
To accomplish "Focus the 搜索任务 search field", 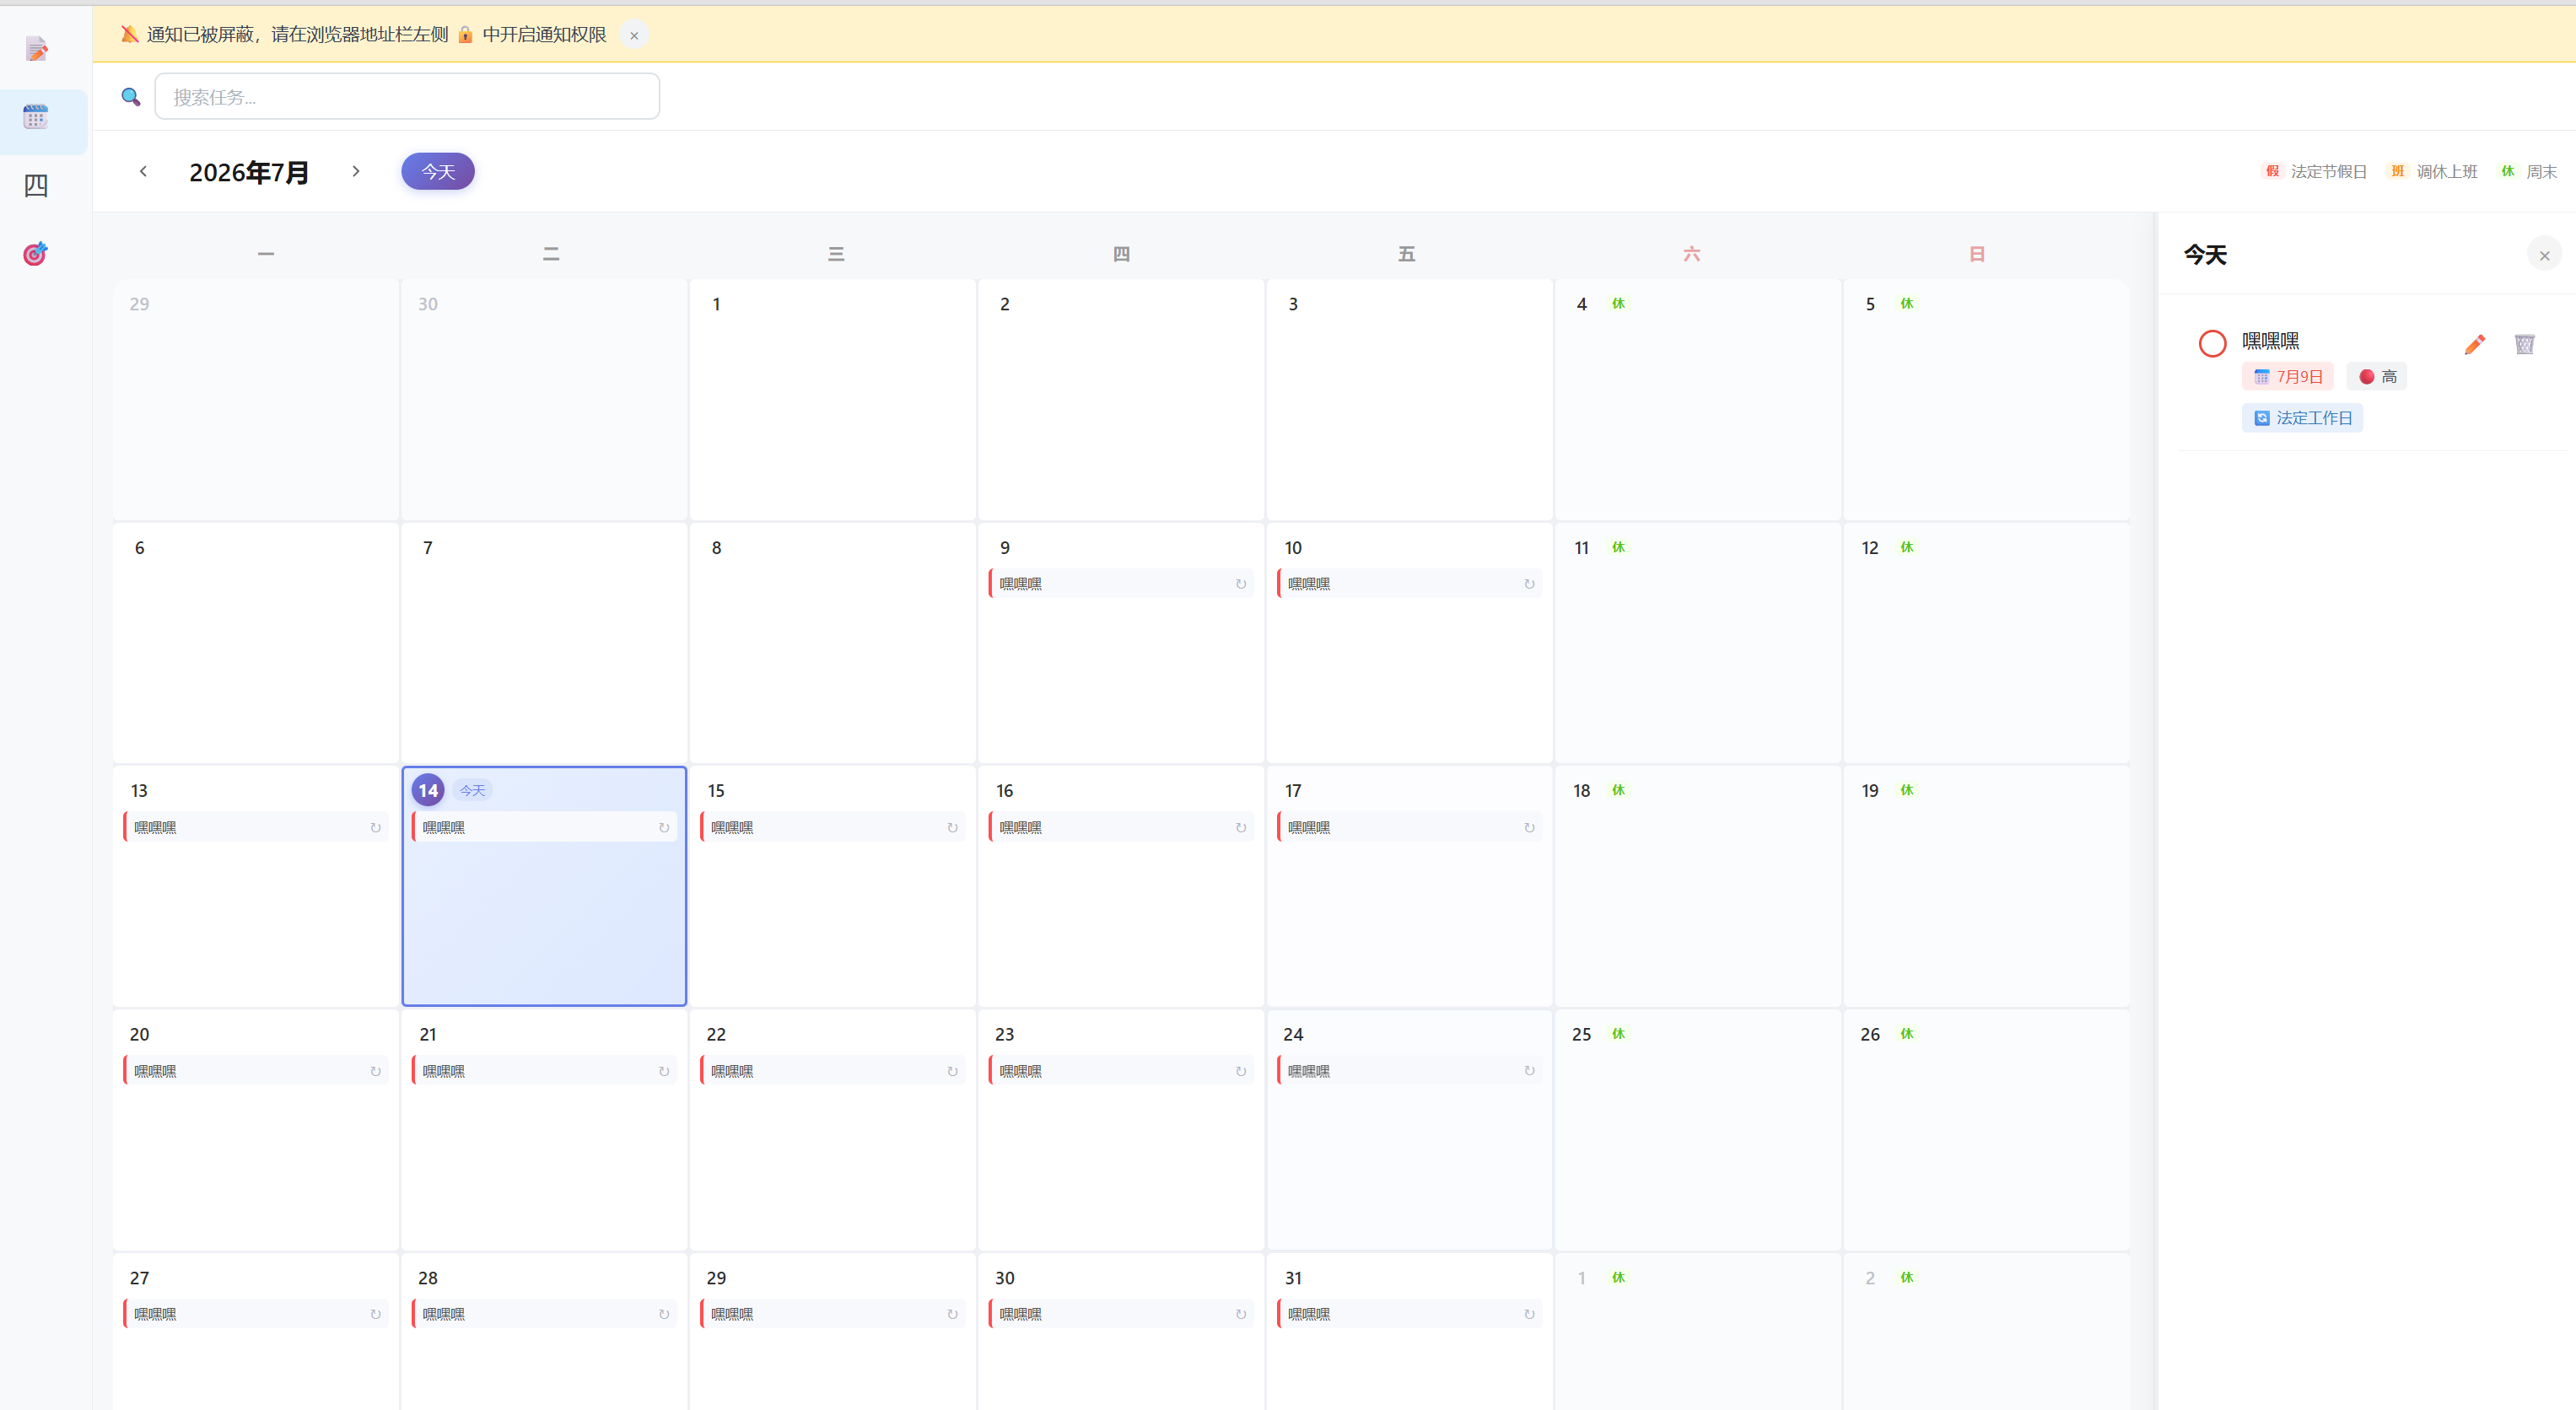I will (407, 97).
